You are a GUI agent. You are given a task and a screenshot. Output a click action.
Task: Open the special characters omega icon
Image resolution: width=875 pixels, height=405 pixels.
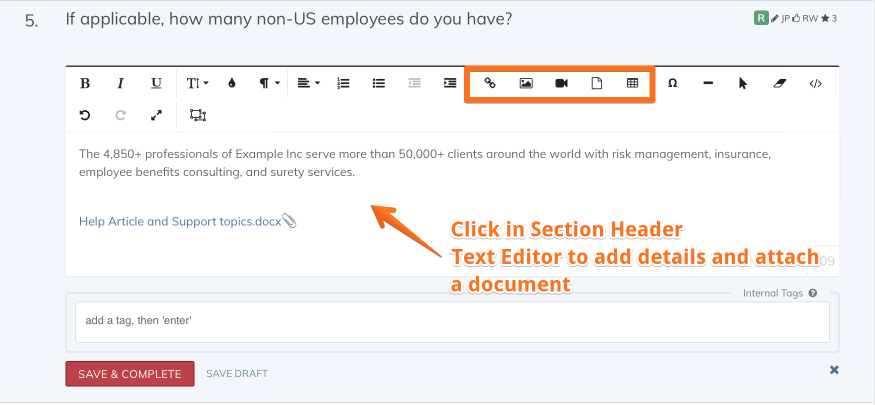coord(672,84)
